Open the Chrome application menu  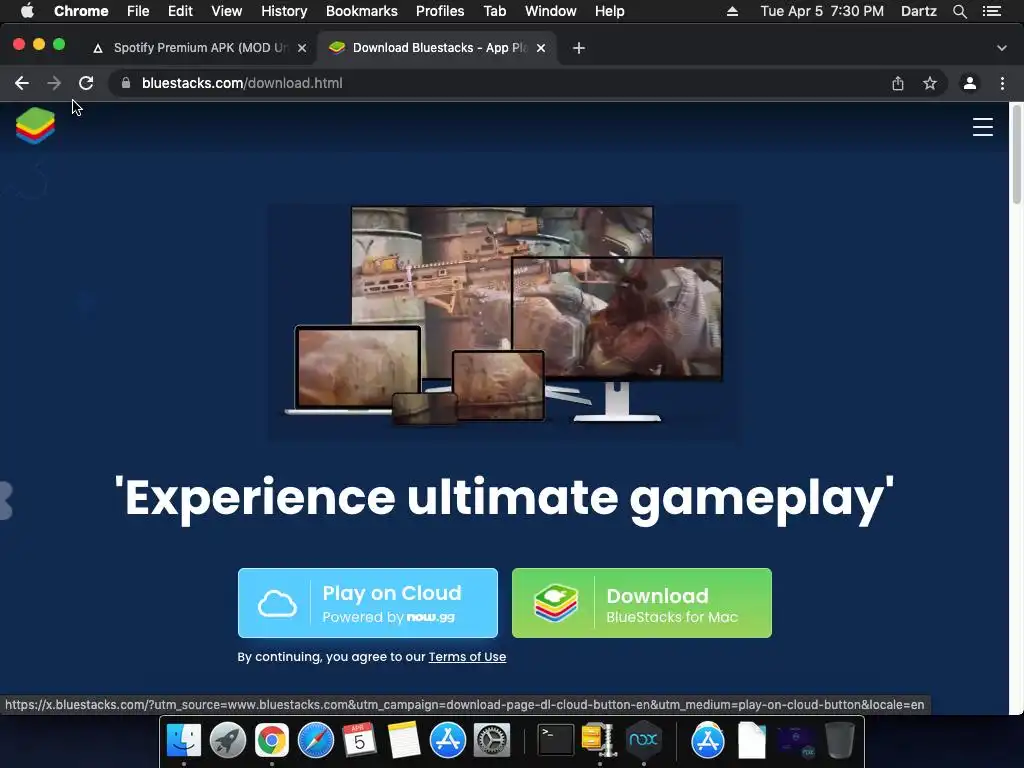[x=81, y=11]
